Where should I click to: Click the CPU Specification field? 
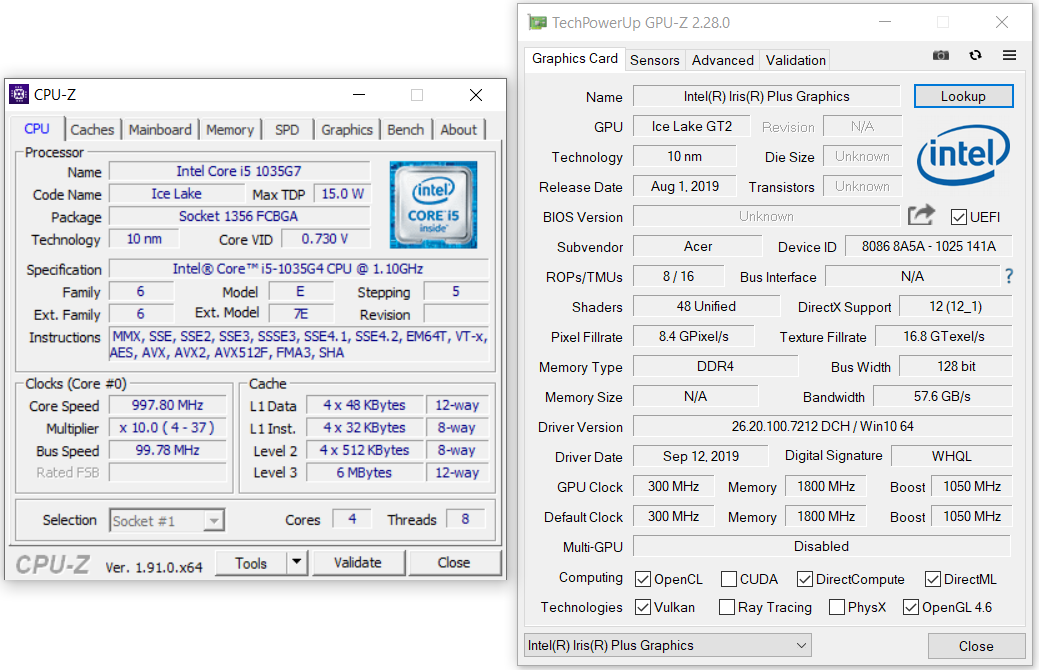click(x=298, y=268)
